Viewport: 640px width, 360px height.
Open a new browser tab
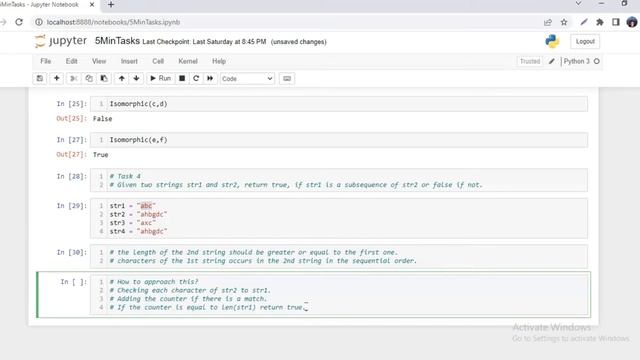(x=111, y=5)
